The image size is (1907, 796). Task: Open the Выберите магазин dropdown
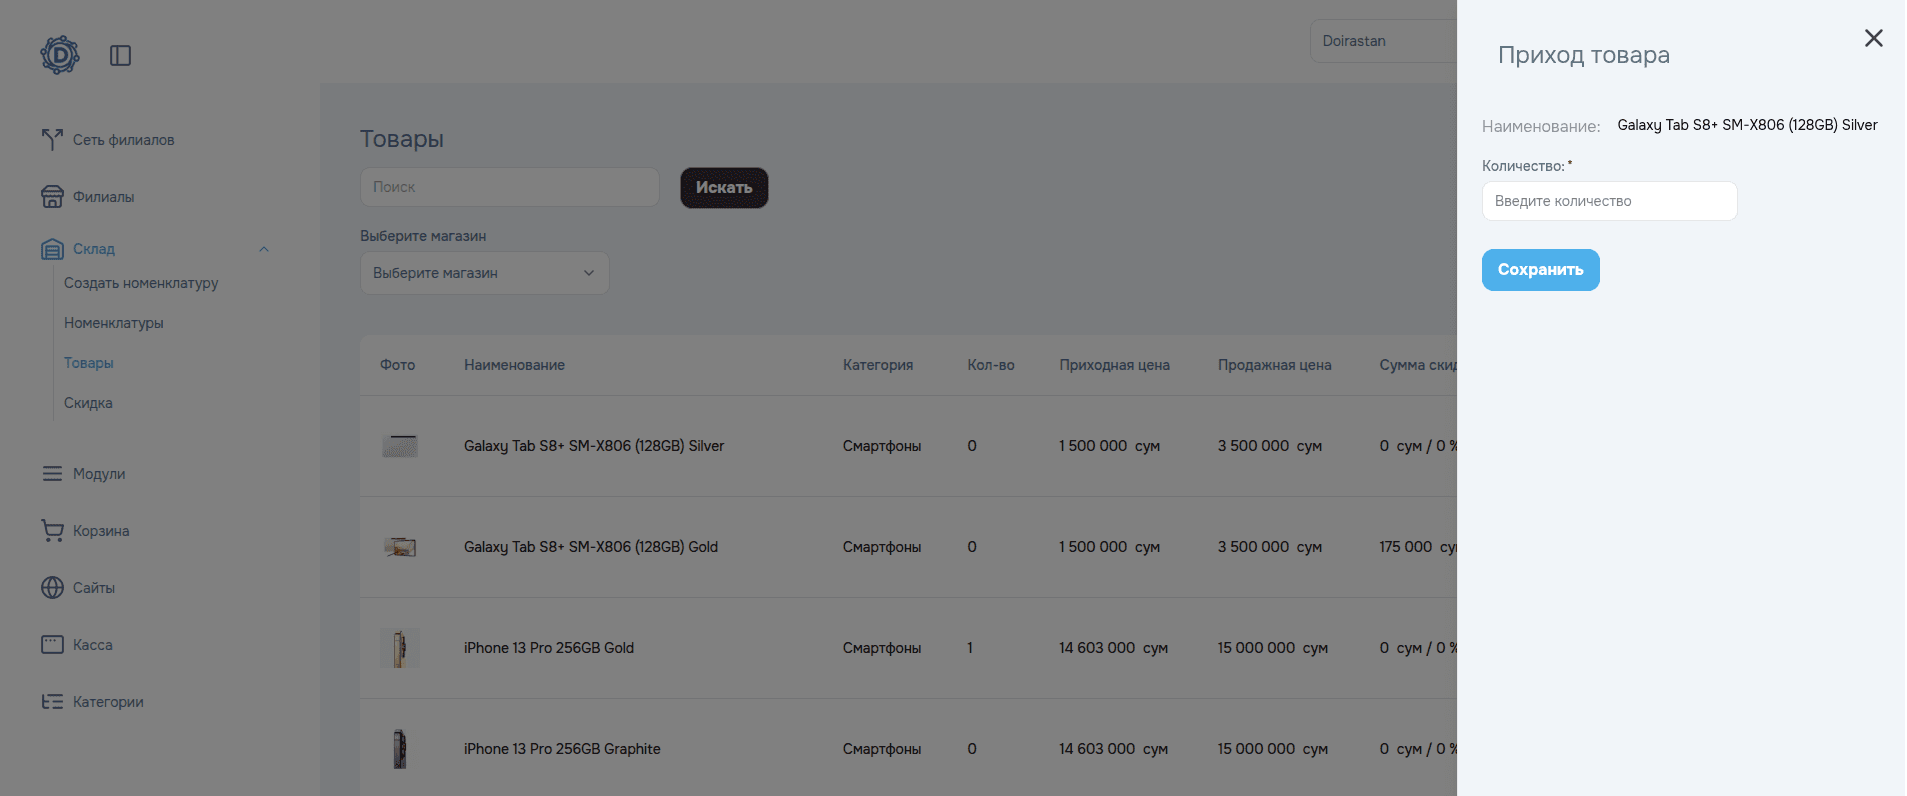tap(484, 273)
